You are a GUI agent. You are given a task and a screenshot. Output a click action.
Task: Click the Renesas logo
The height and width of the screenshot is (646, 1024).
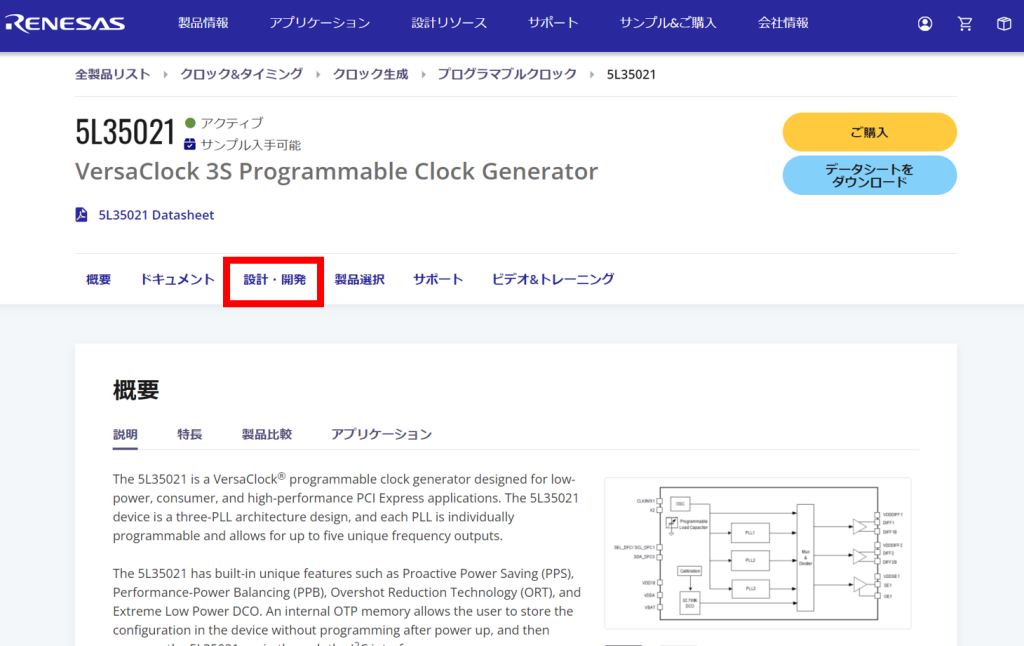tap(64, 23)
